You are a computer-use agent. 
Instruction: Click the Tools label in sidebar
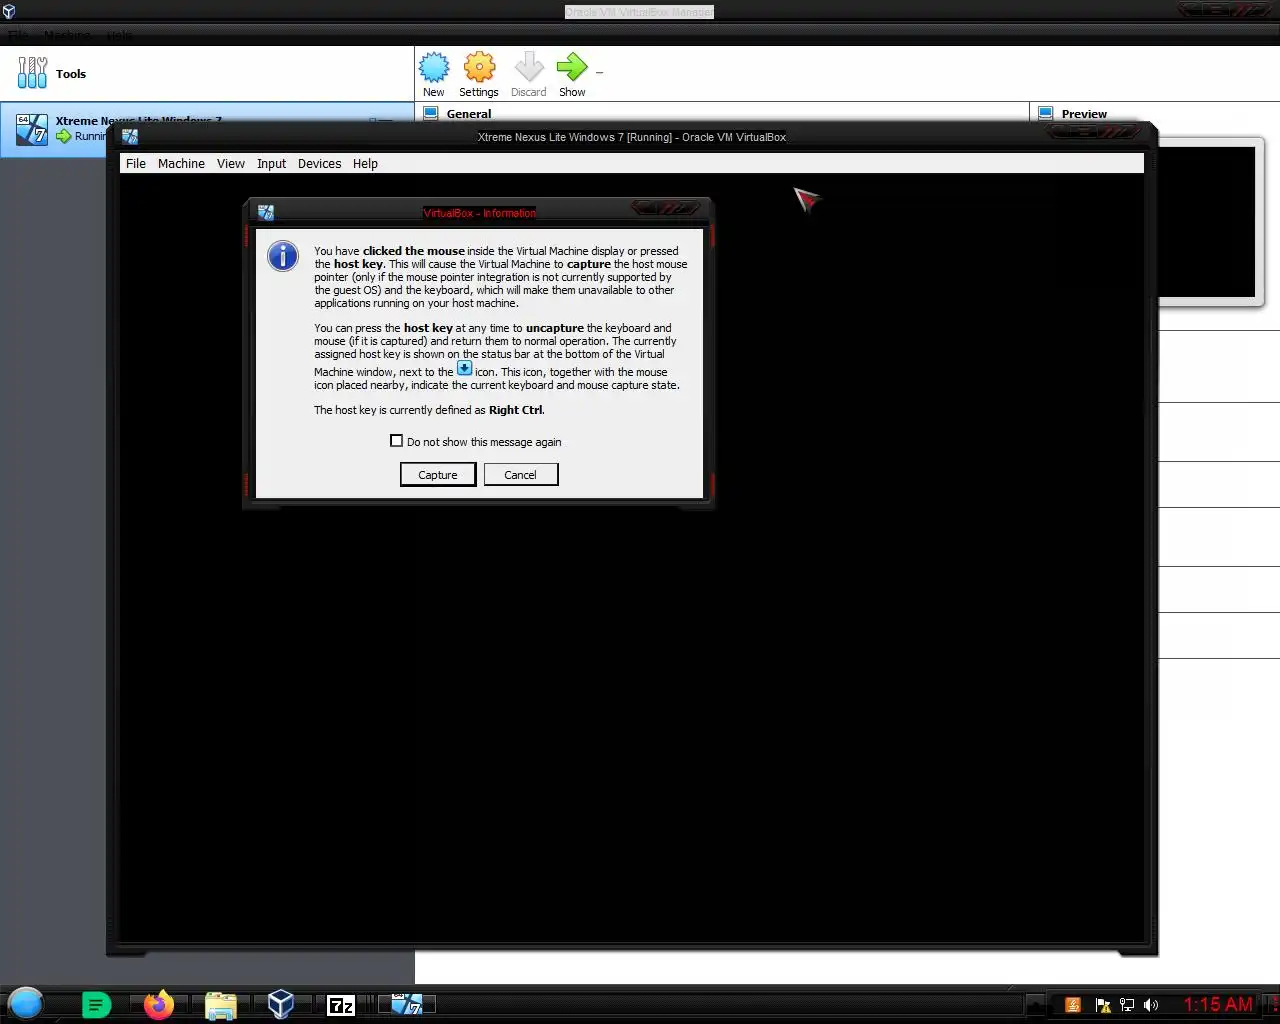coord(71,74)
